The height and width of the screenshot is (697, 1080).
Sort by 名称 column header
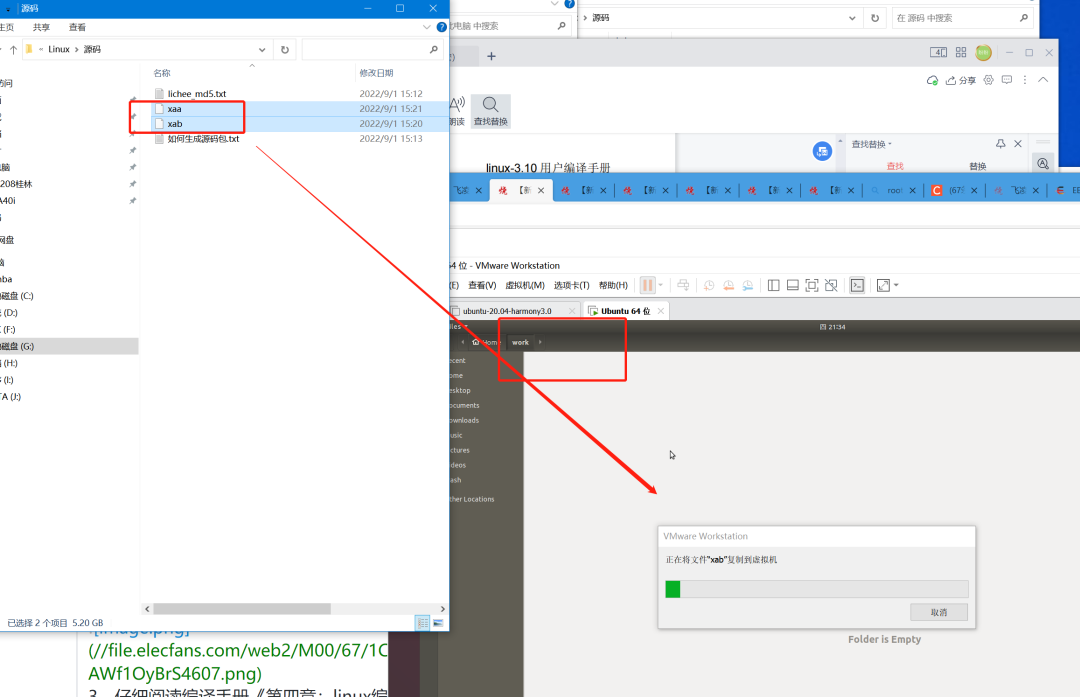[x=162, y=73]
